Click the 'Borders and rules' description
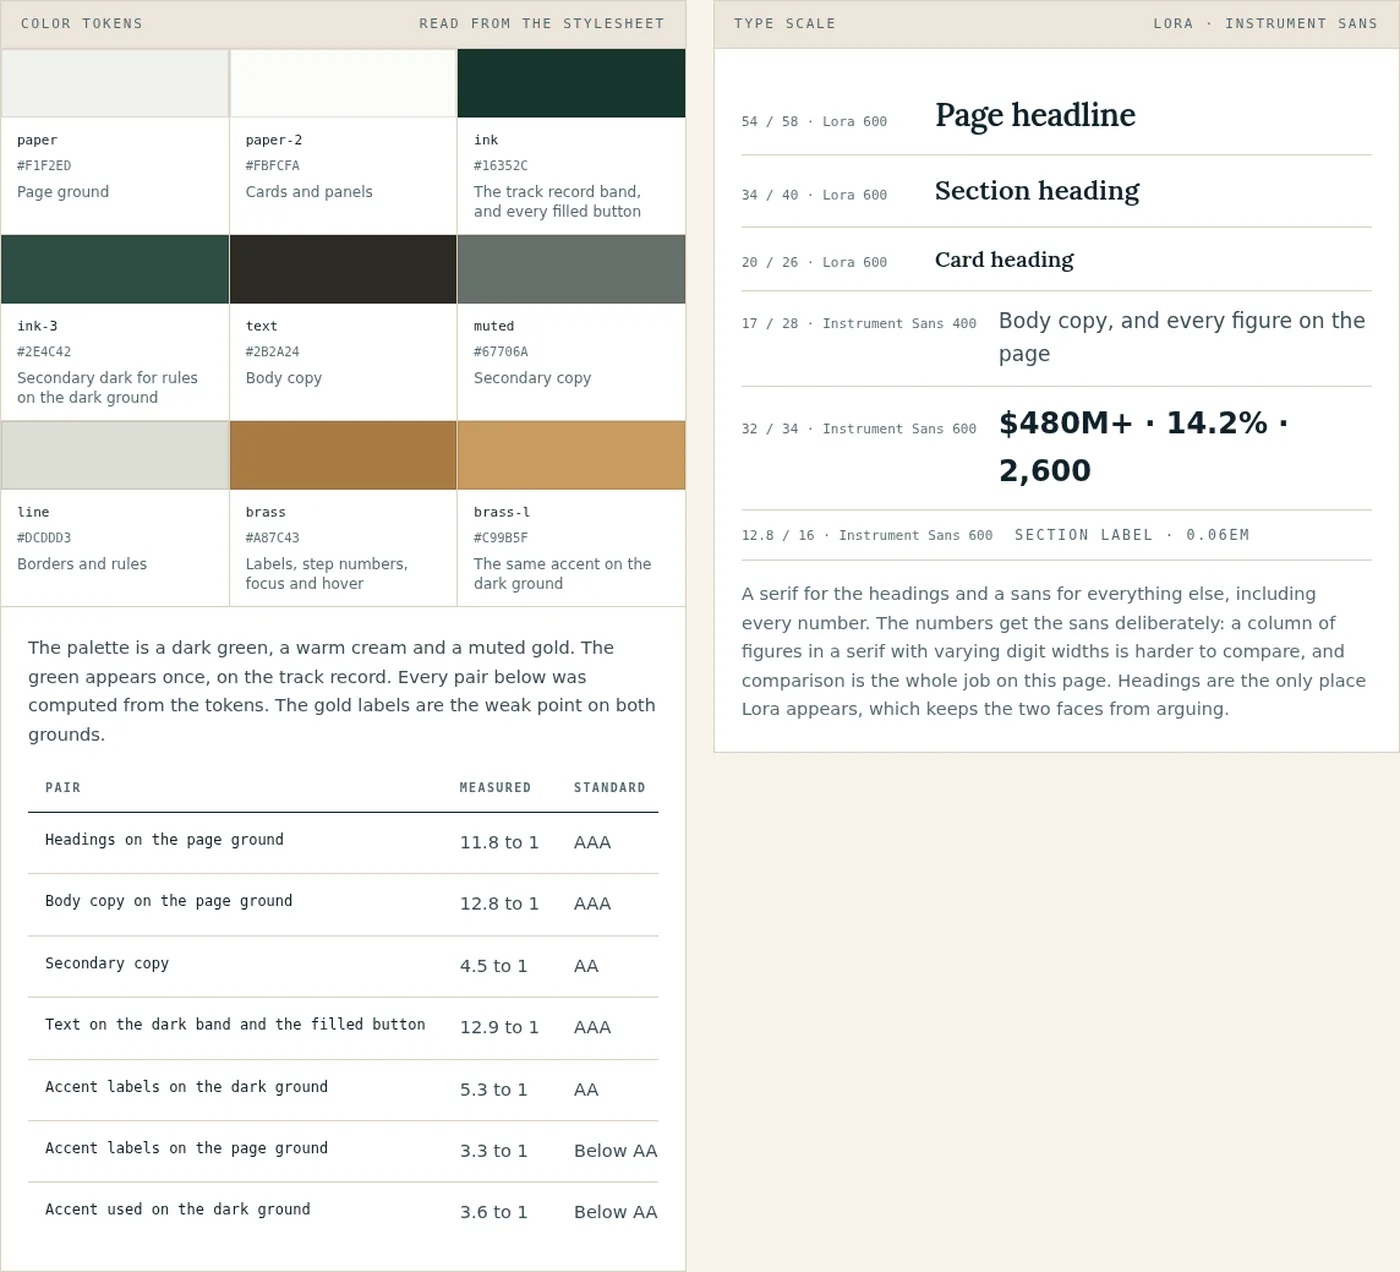Image resolution: width=1400 pixels, height=1272 pixels. pos(82,564)
